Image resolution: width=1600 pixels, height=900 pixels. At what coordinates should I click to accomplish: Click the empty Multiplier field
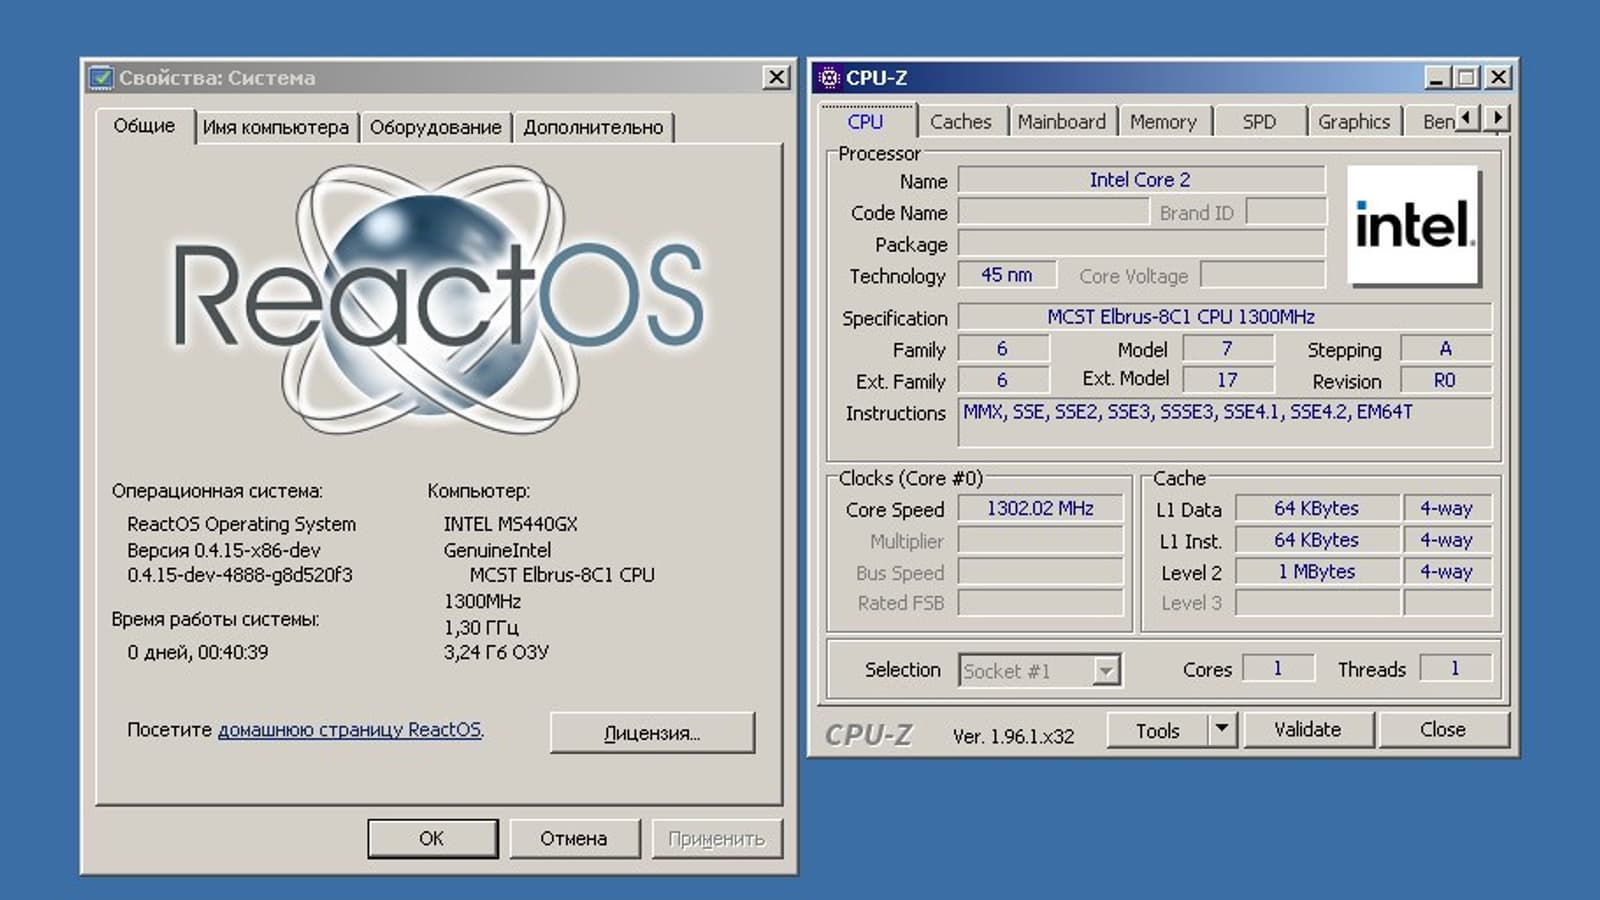[1040, 540]
